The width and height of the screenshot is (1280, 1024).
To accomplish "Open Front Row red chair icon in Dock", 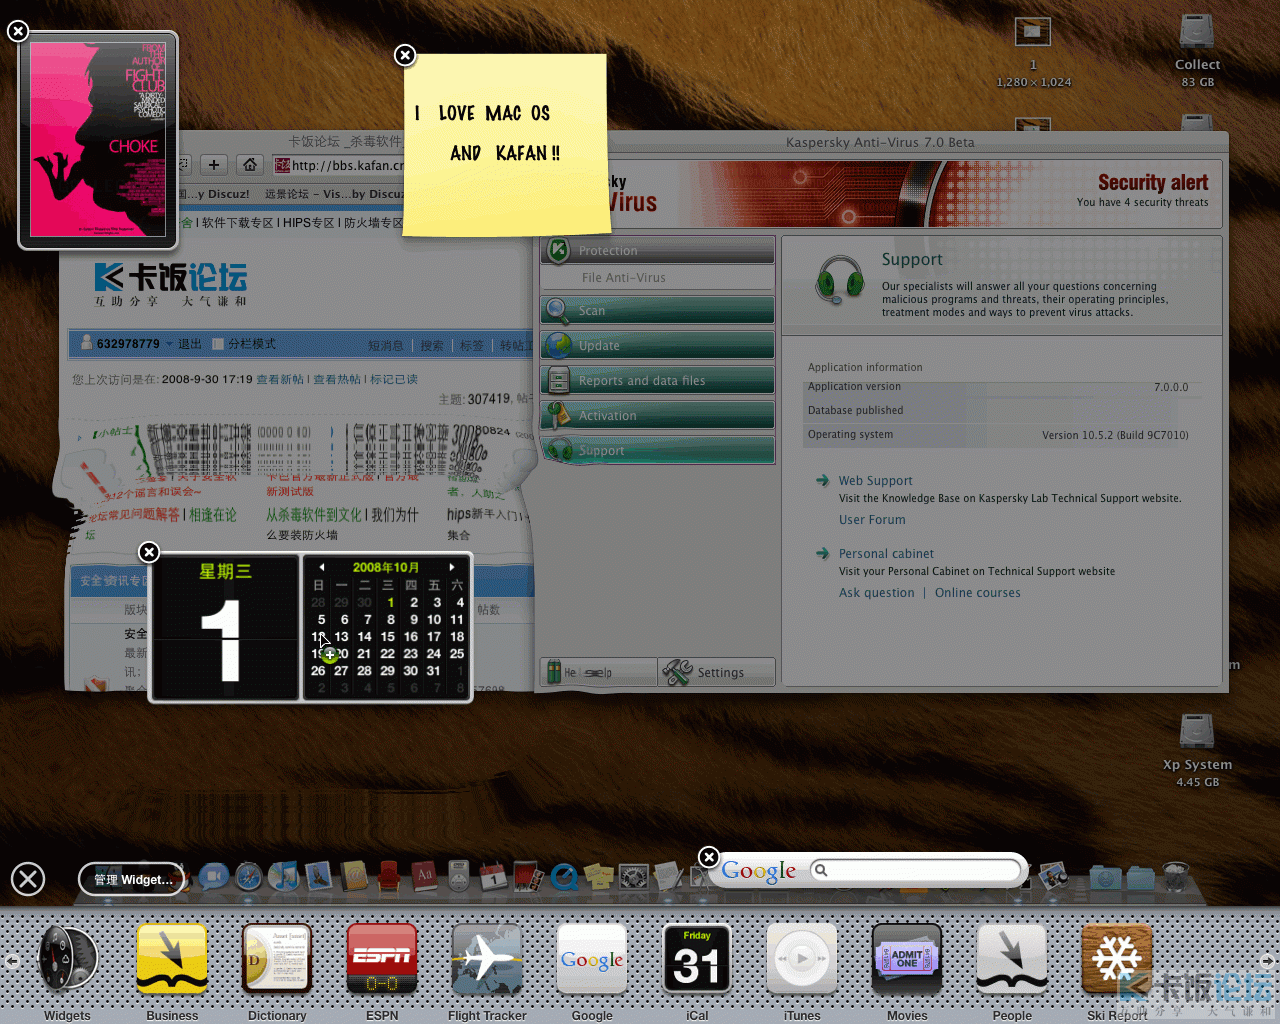I will pos(388,877).
